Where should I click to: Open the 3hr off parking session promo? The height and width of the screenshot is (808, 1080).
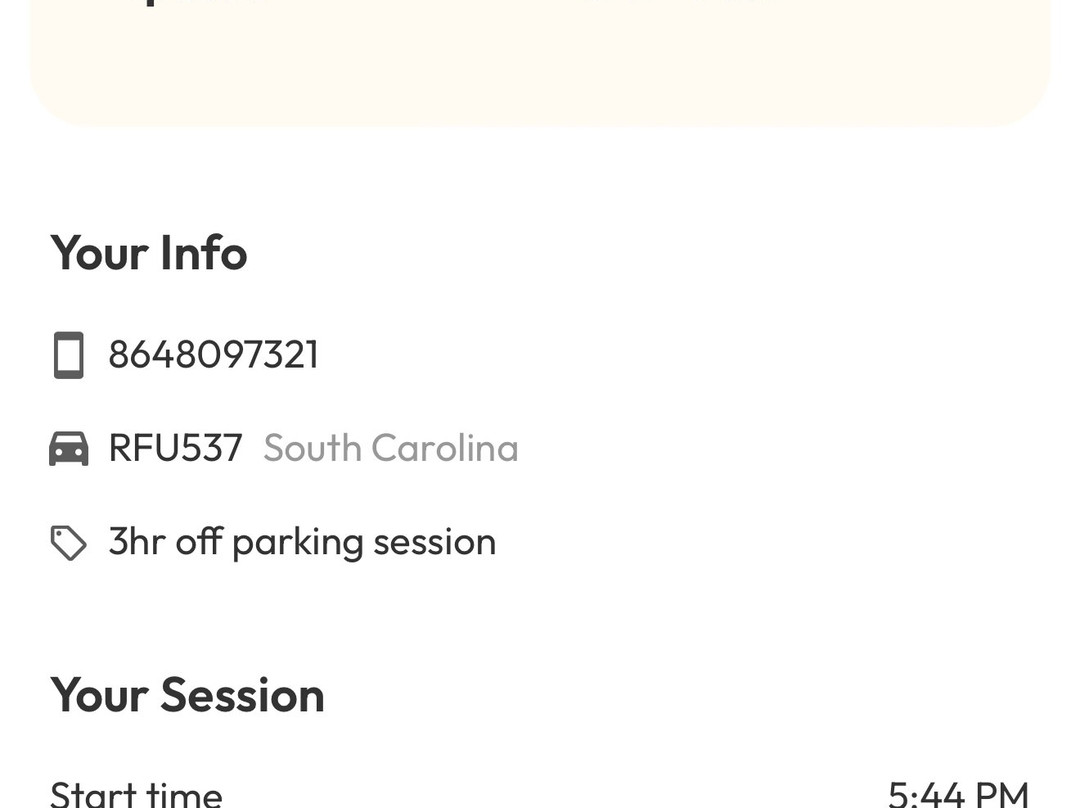302,542
